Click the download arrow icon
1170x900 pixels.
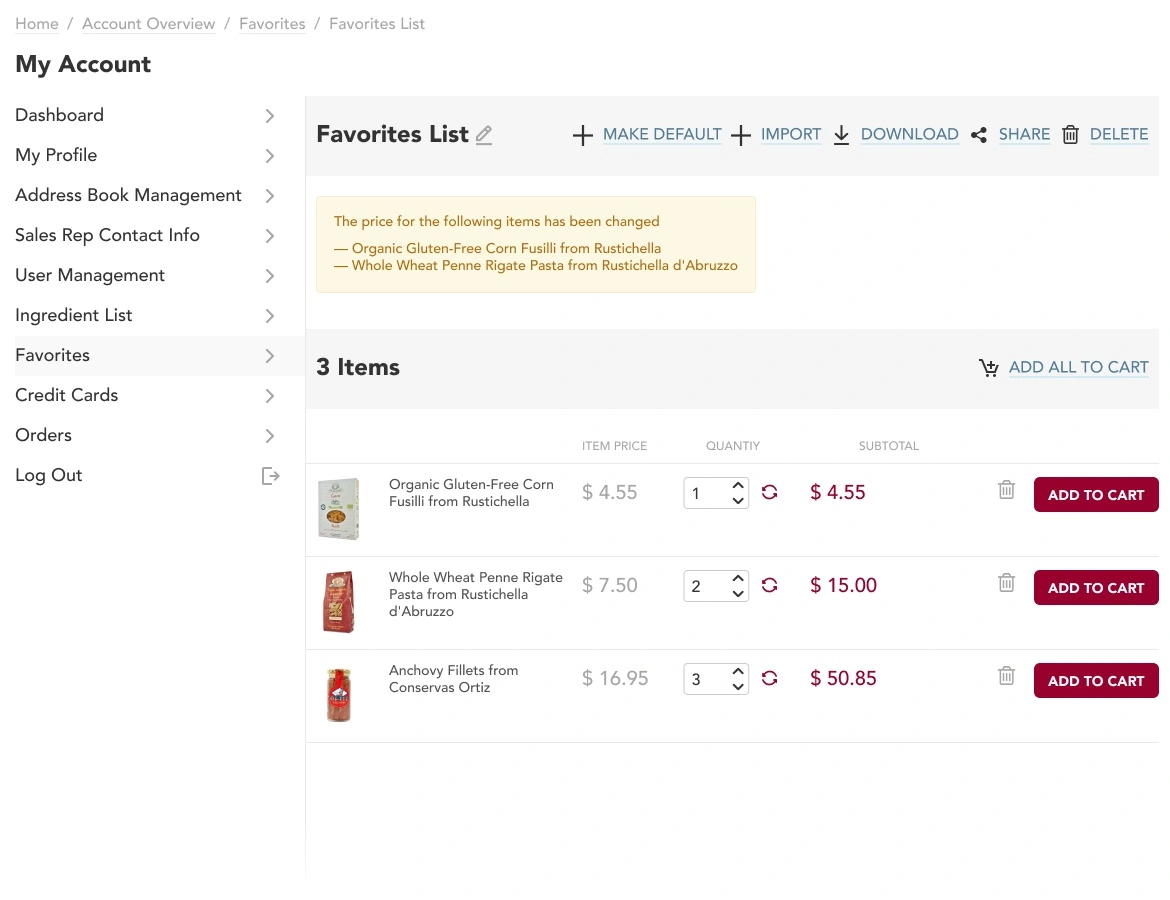click(841, 135)
